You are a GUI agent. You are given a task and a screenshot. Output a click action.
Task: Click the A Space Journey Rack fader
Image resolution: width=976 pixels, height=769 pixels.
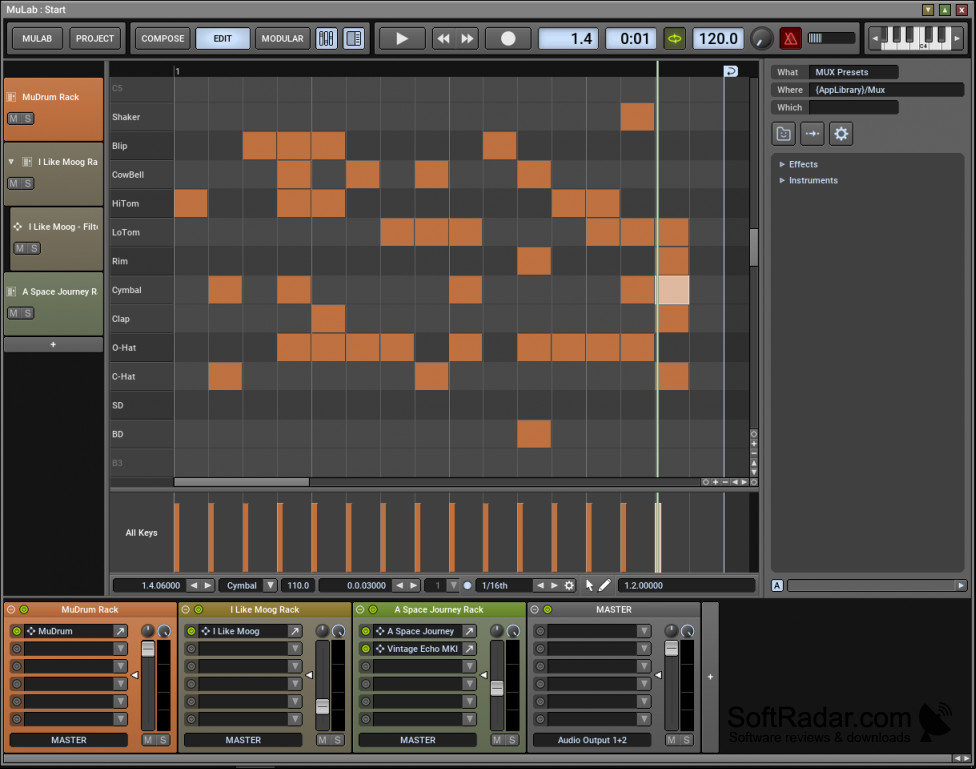tap(497, 688)
